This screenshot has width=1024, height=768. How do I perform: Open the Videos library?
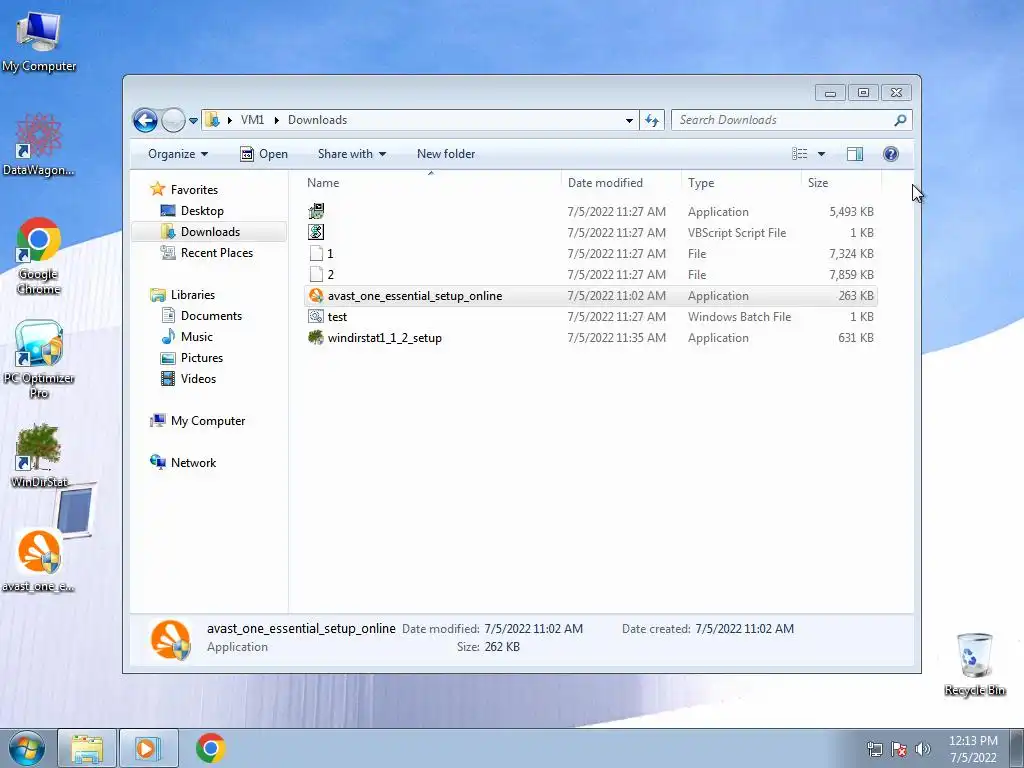click(198, 379)
